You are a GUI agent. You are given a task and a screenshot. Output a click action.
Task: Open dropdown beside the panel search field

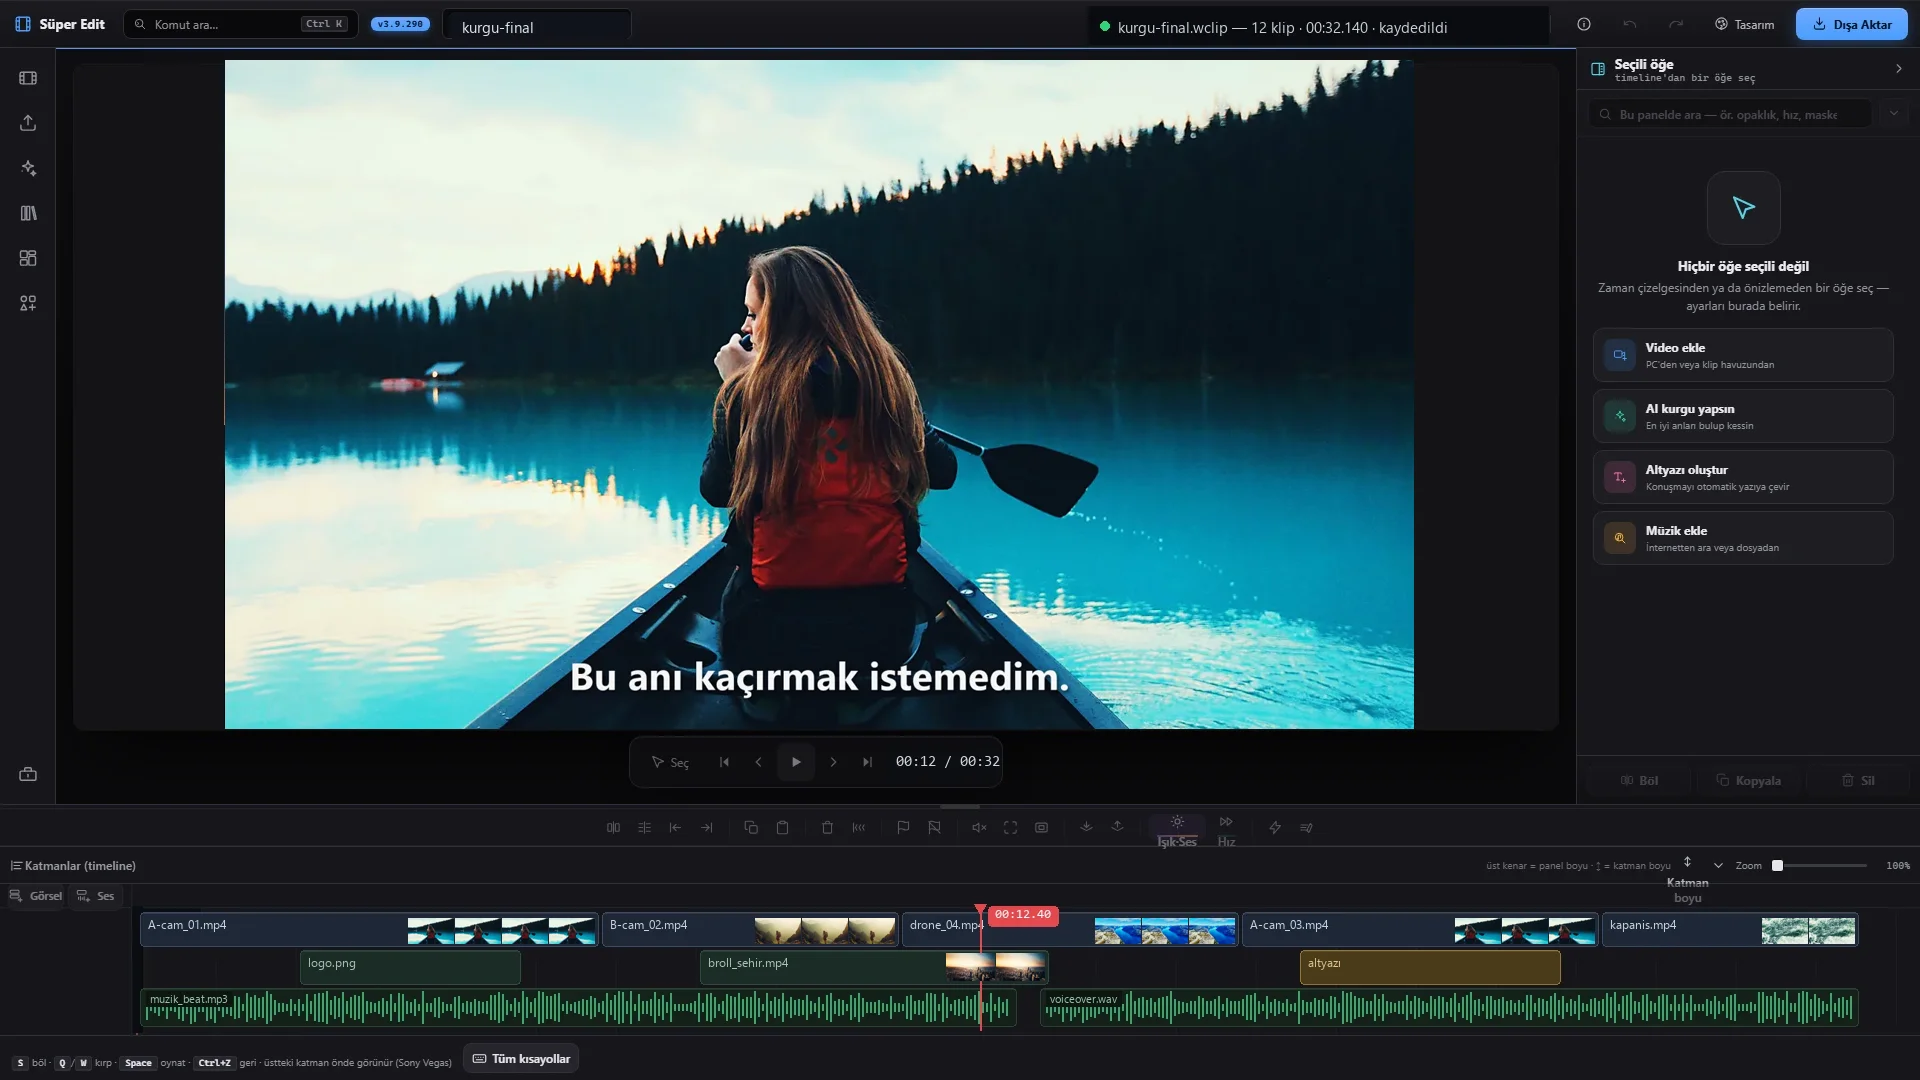pyautogui.click(x=1893, y=114)
